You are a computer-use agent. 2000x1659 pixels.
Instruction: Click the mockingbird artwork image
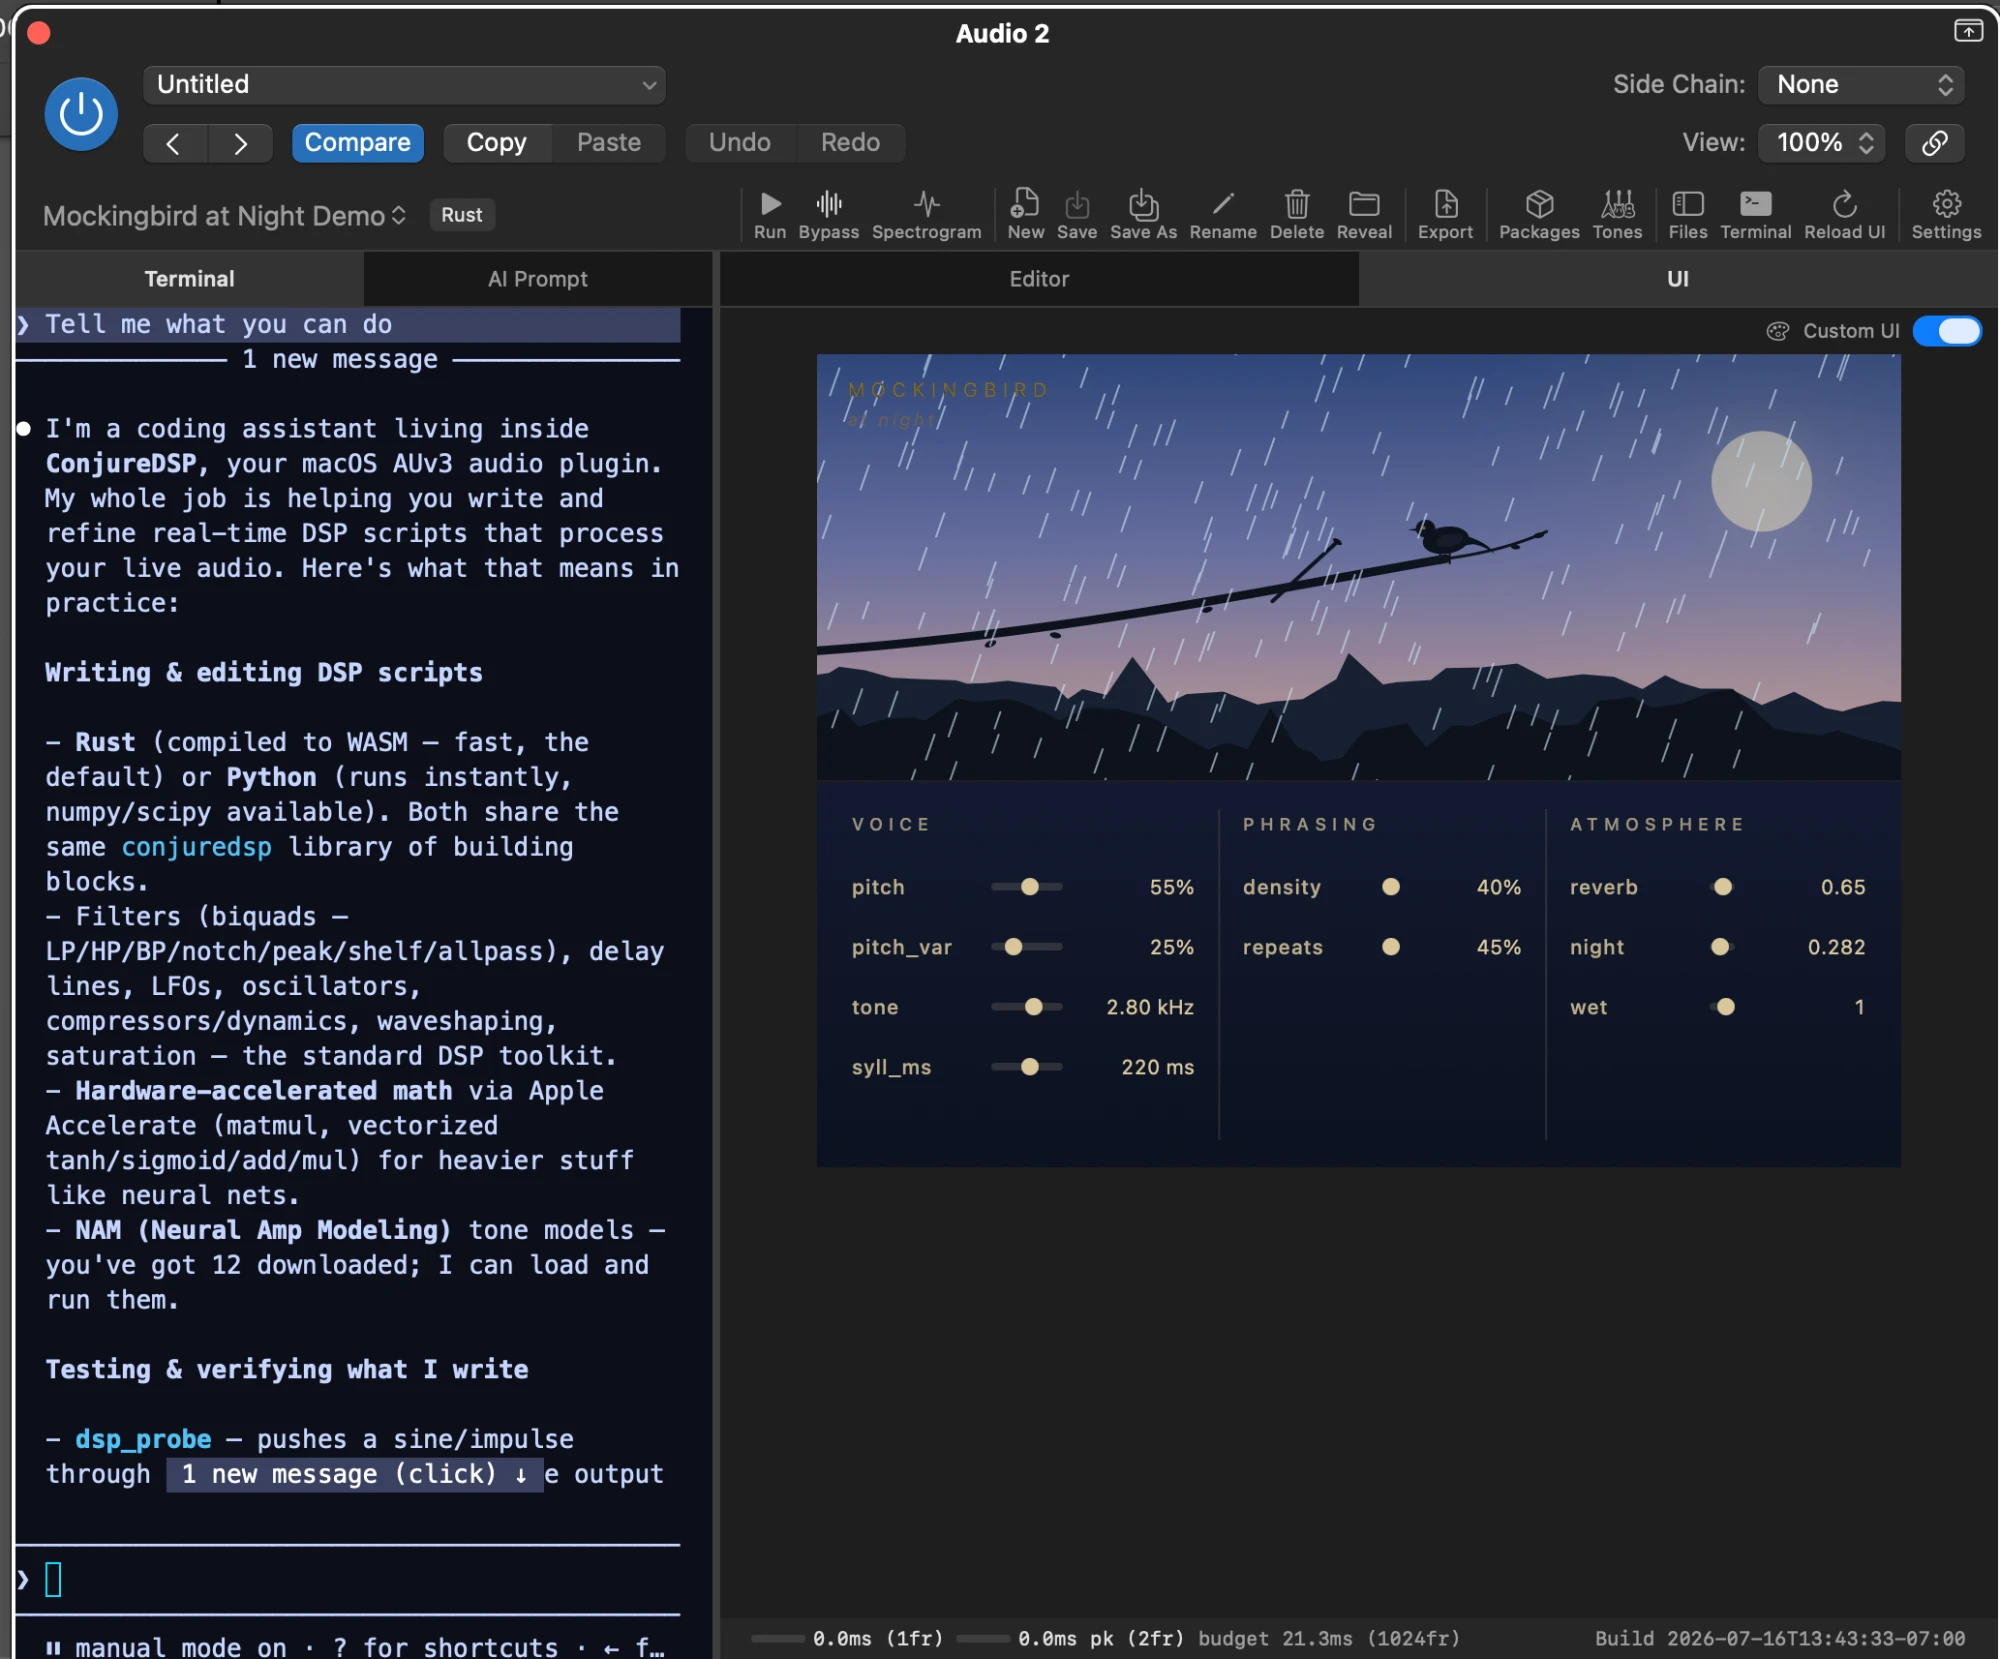point(1358,567)
